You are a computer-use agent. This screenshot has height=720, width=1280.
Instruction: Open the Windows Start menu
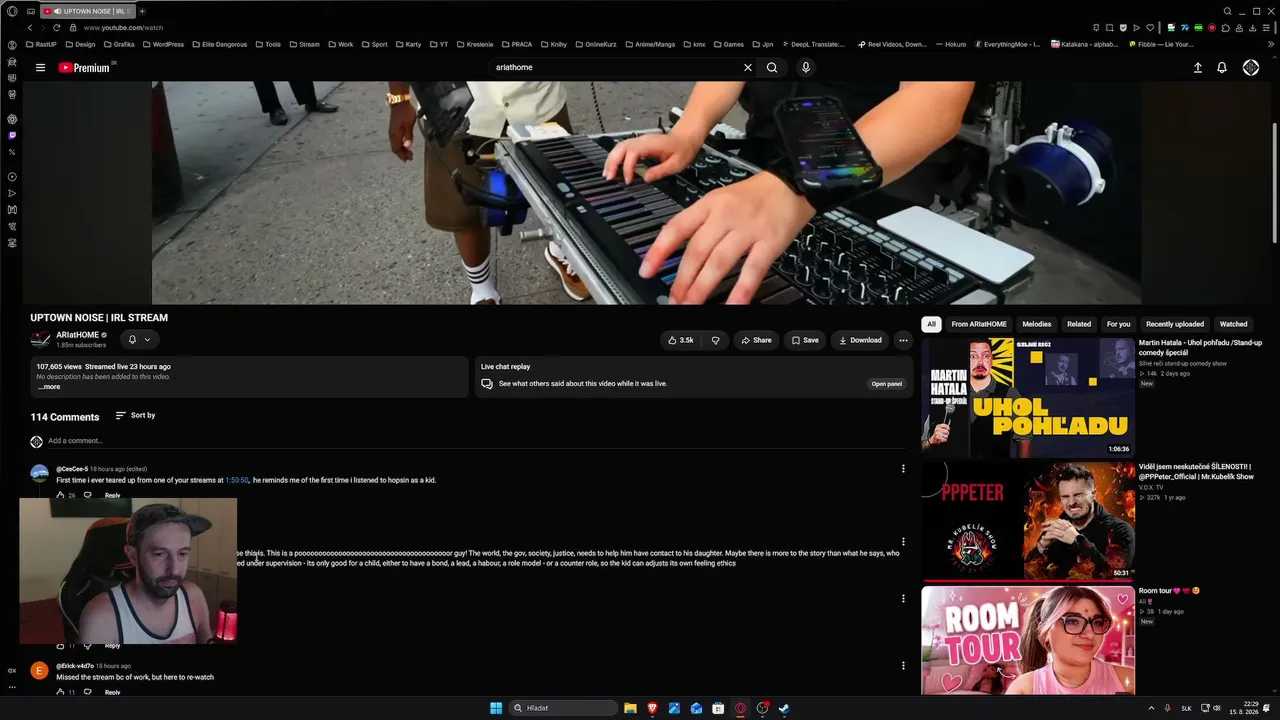point(495,708)
